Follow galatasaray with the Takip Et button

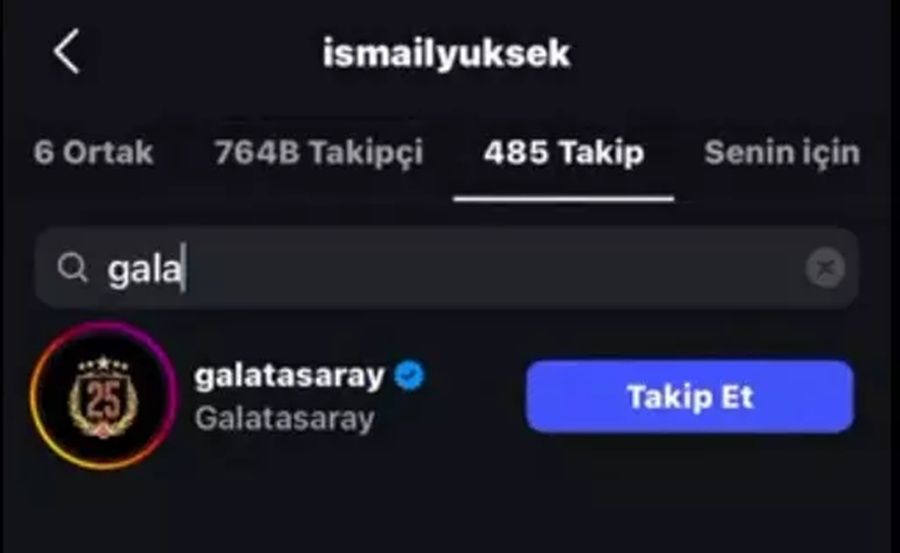tap(690, 396)
